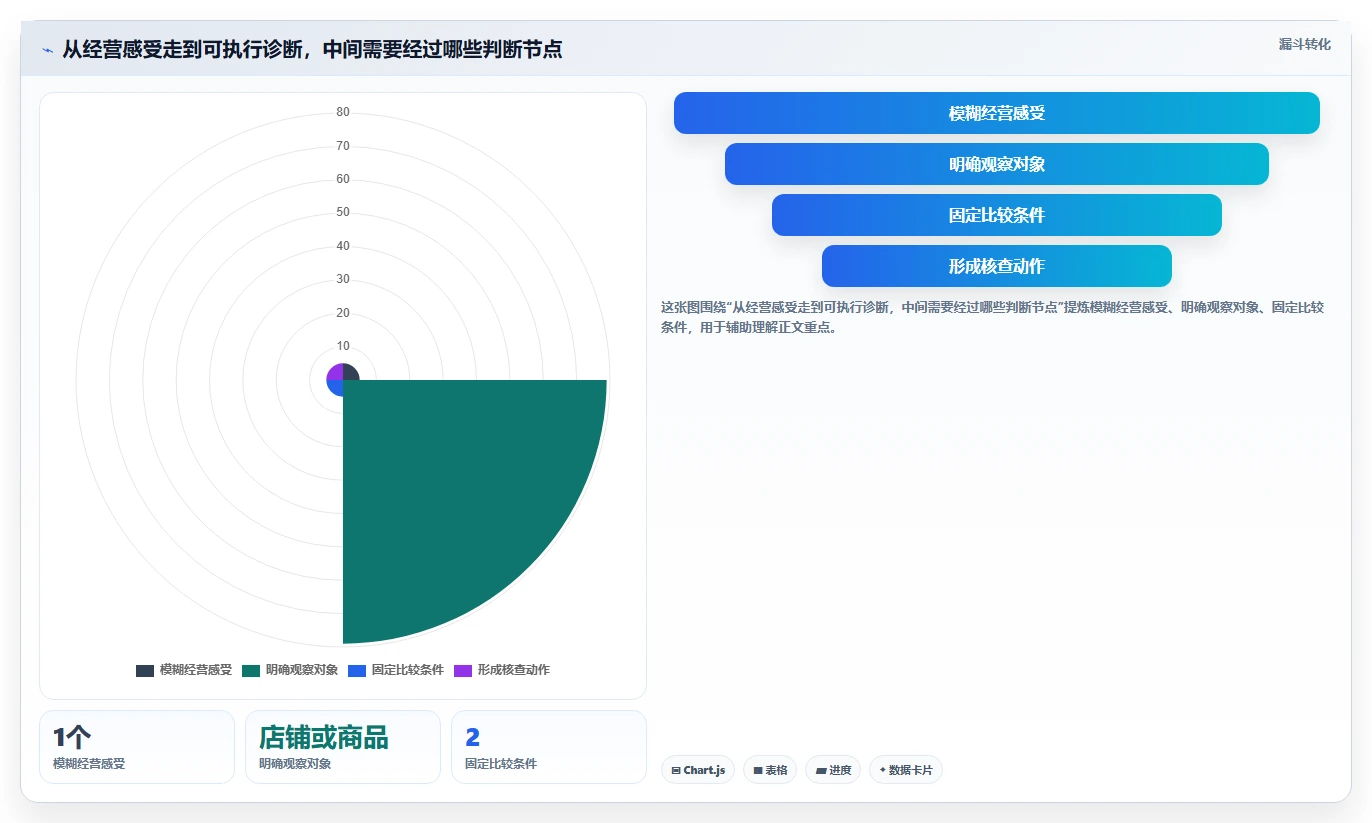Click the chart description paragraph
The width and height of the screenshot is (1372, 823).
point(994,317)
